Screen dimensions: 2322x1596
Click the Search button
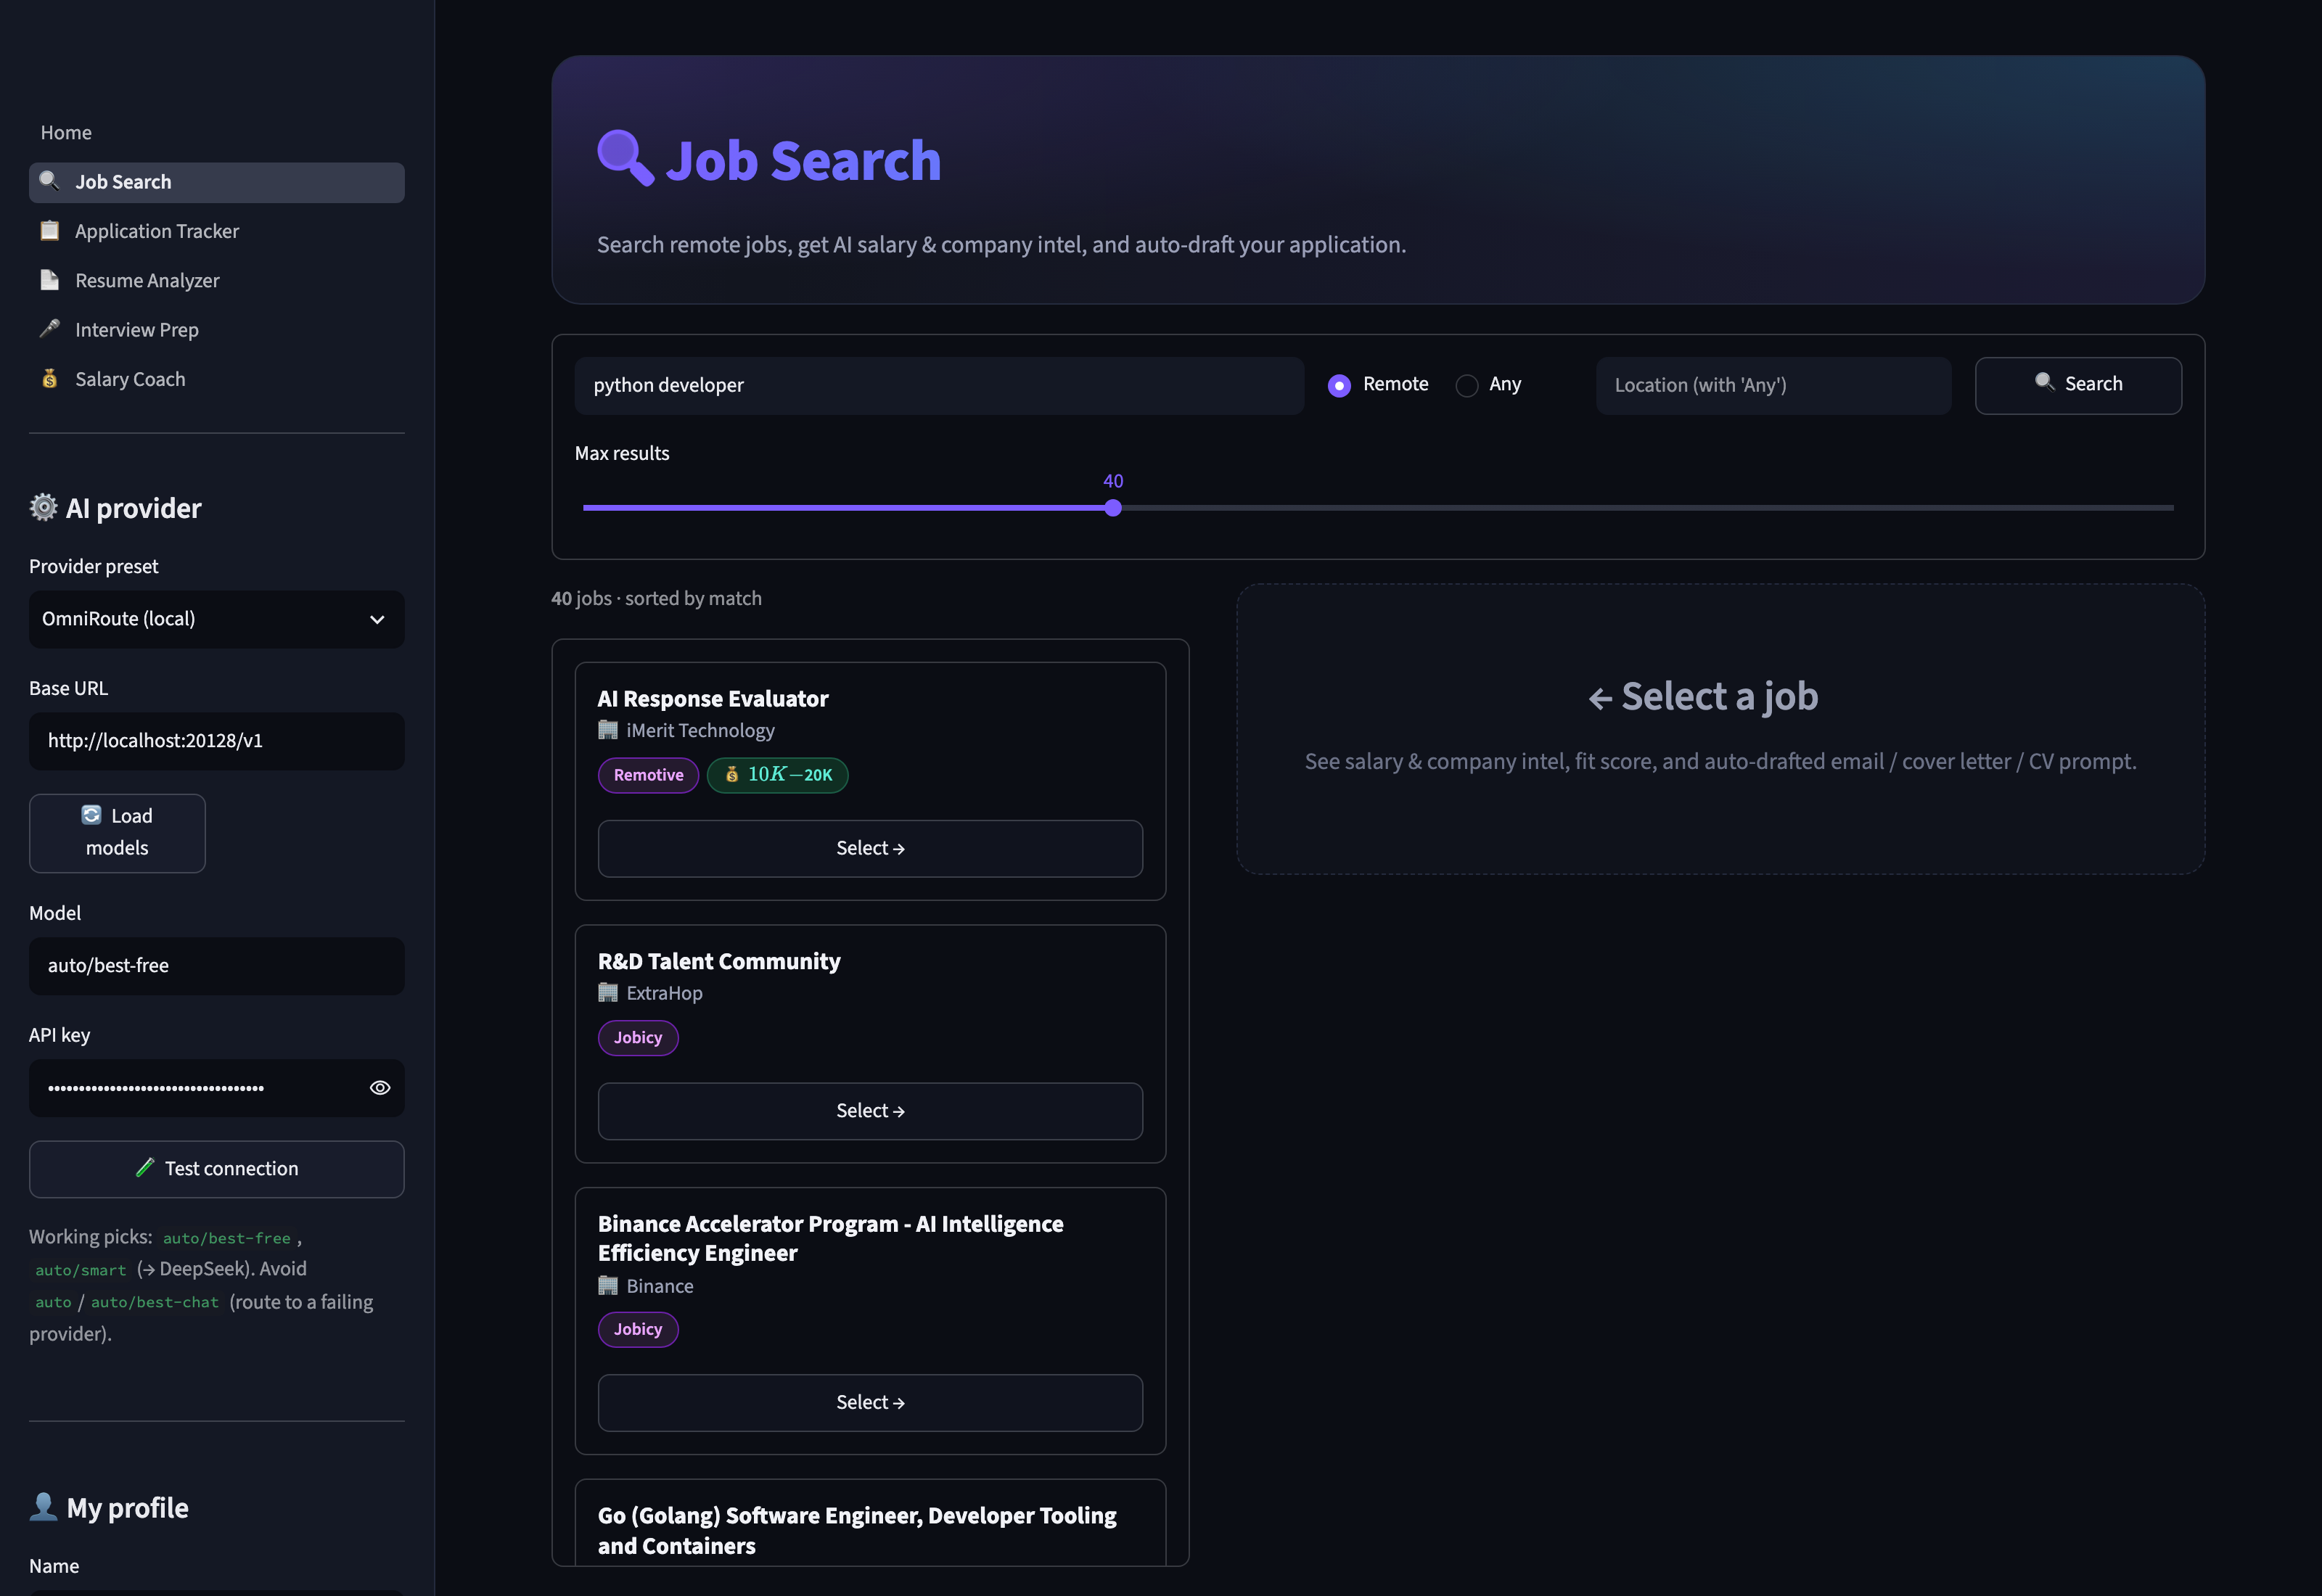click(x=2078, y=385)
